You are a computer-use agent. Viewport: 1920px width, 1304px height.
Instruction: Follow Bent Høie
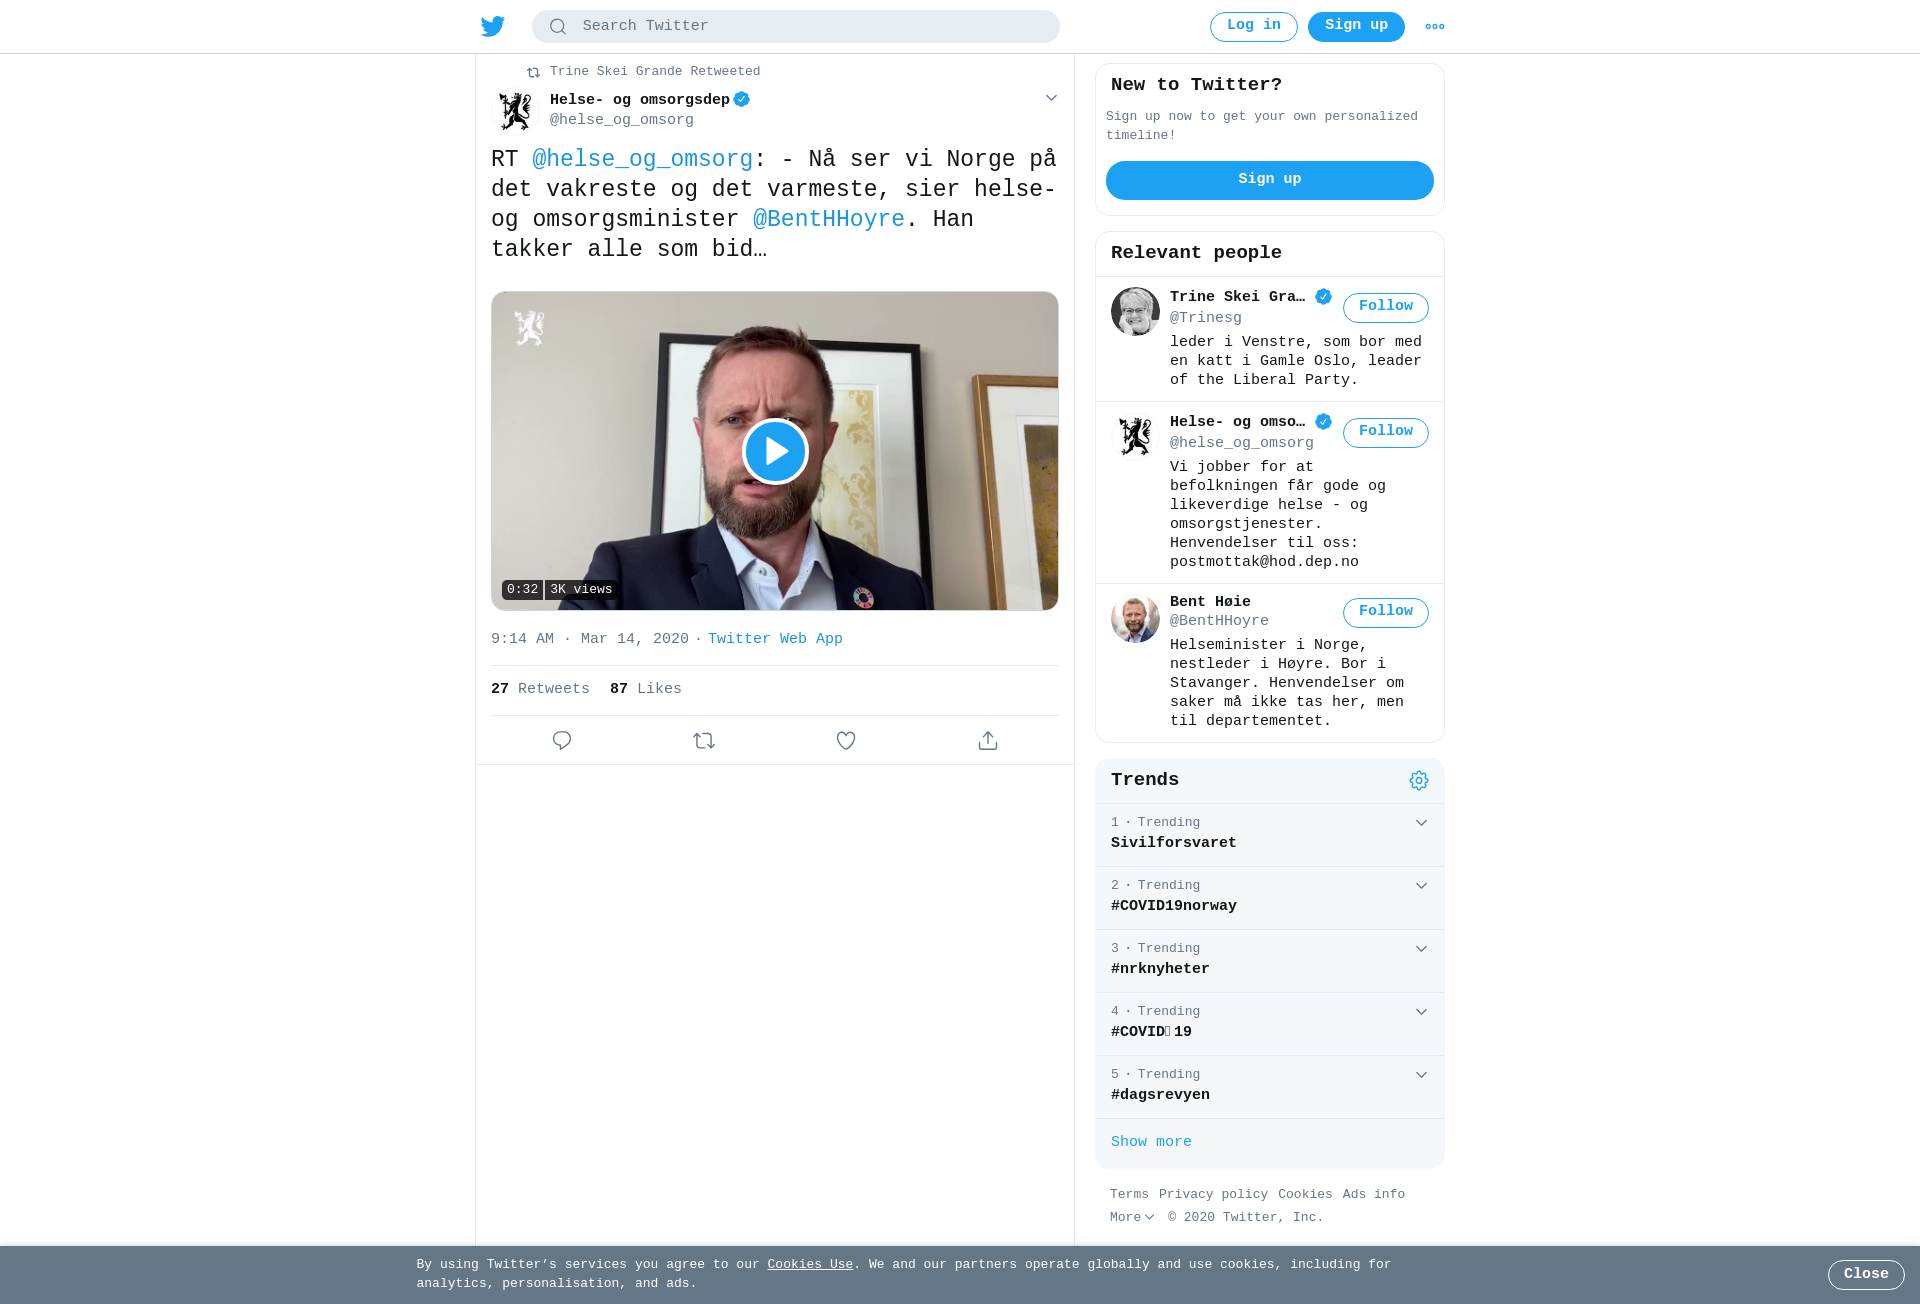(x=1386, y=612)
